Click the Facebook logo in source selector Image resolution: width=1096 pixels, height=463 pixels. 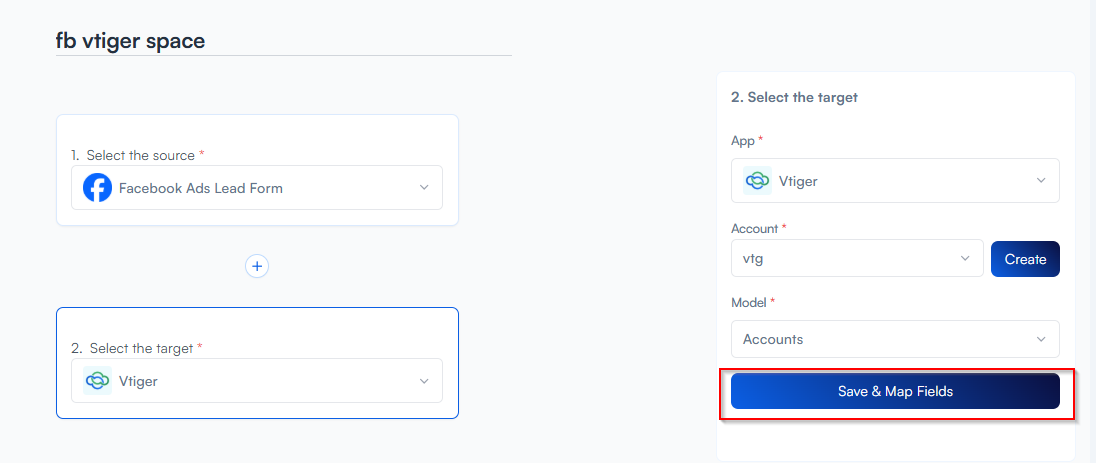tap(97, 188)
